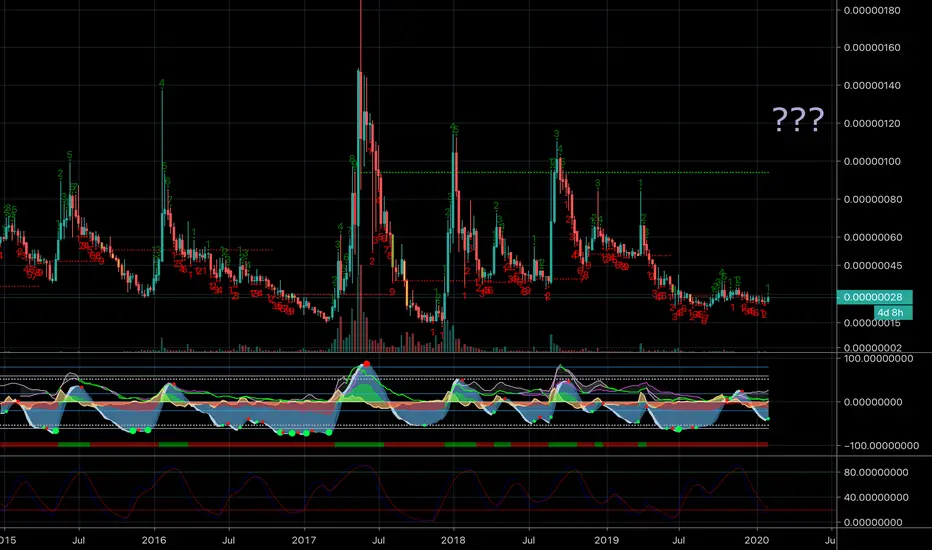
Task: Click price axis value 0.00000180
Action: coord(872,10)
